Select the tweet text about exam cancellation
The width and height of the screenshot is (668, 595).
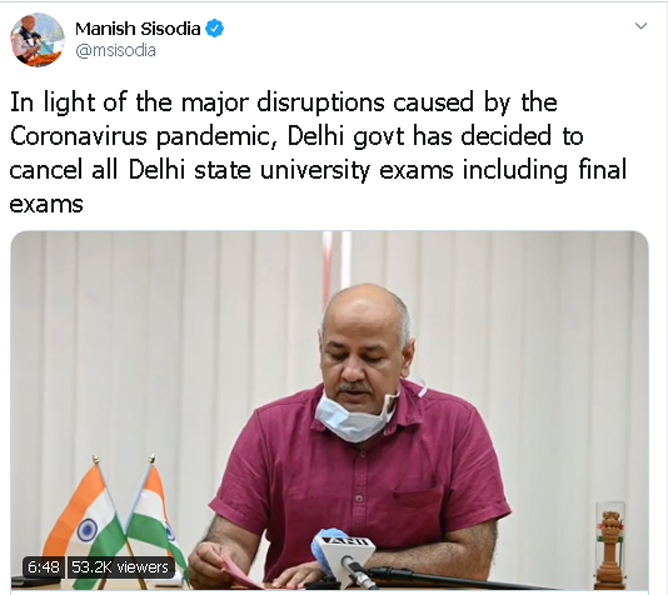click(318, 153)
